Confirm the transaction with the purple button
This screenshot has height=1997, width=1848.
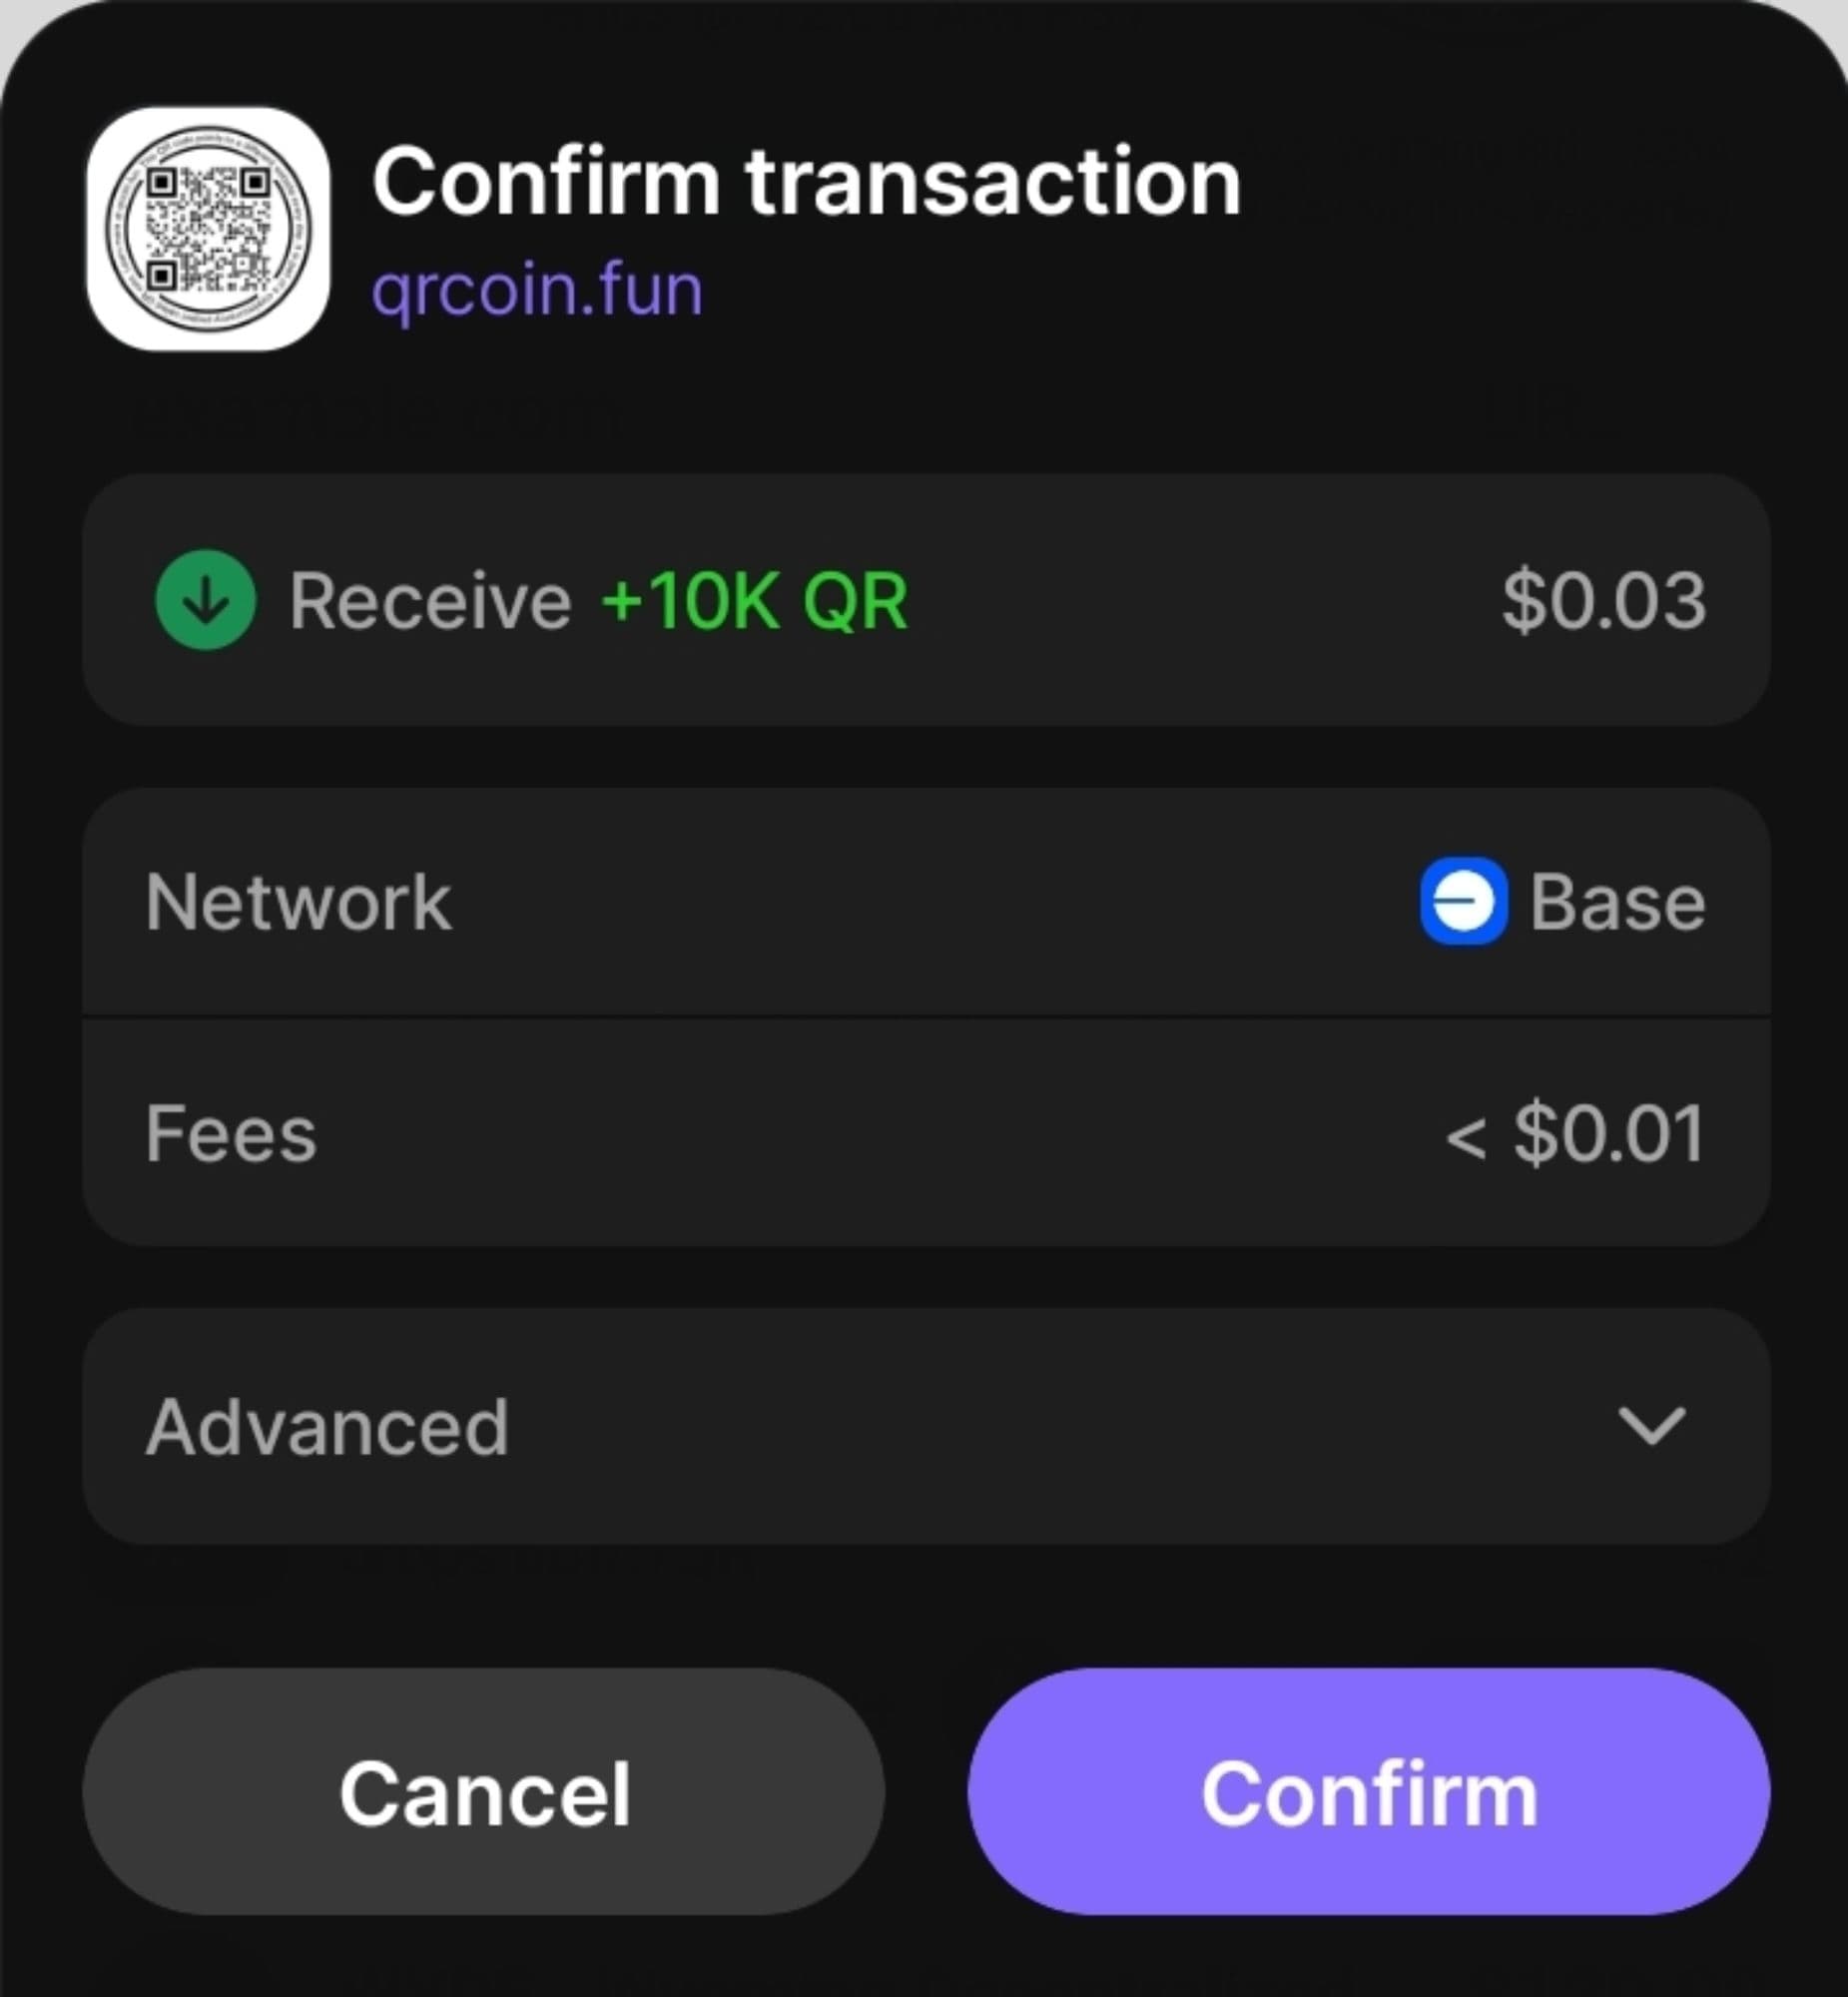(1368, 1792)
